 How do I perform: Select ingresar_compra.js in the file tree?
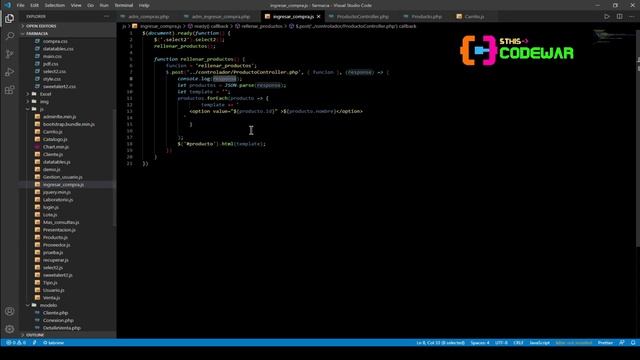[x=63, y=184]
